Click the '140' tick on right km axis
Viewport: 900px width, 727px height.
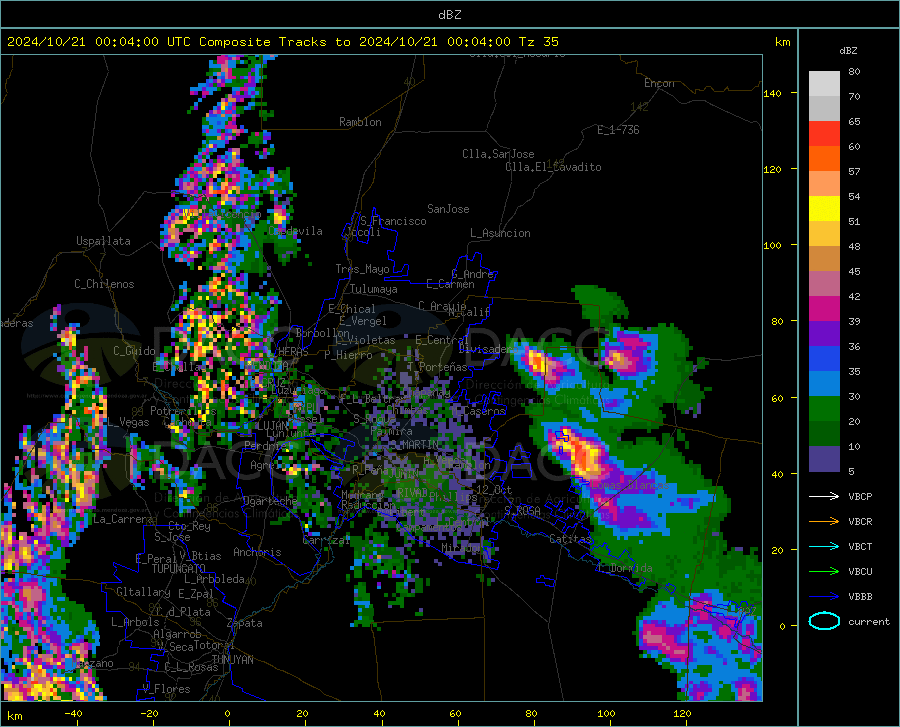tap(772, 94)
